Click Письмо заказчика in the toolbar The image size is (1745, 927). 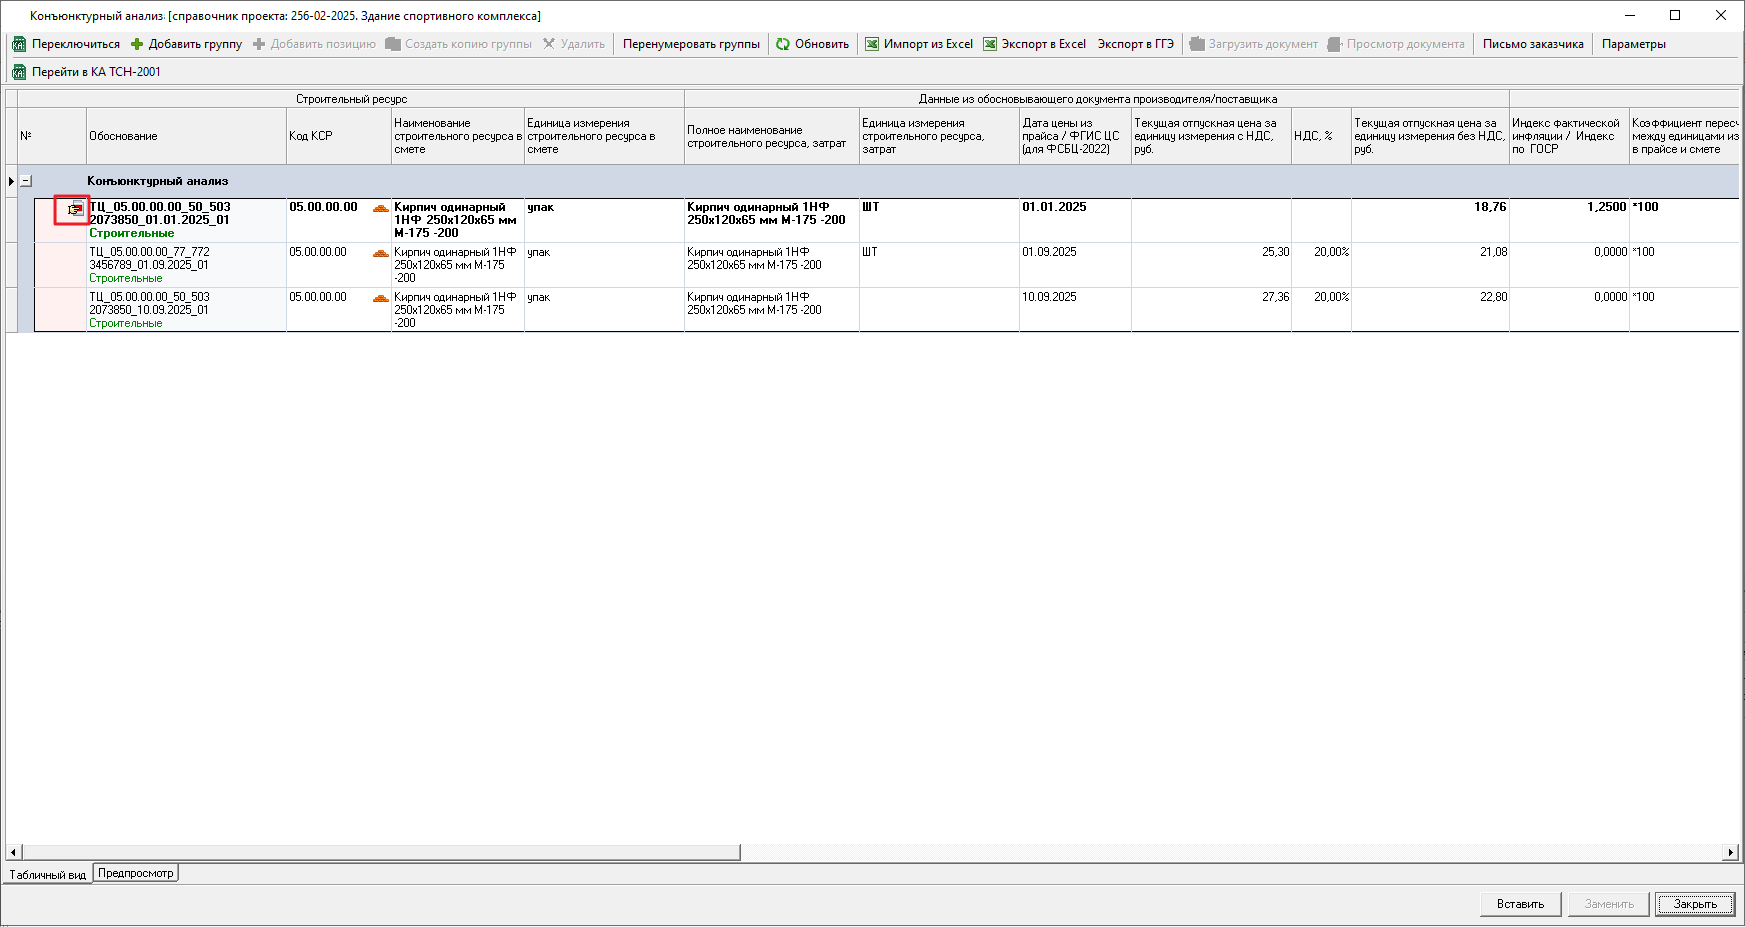1532,44
